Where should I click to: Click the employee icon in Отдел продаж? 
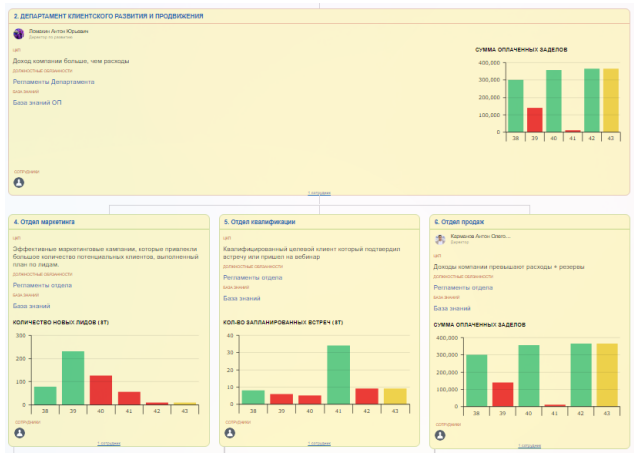tap(439, 434)
